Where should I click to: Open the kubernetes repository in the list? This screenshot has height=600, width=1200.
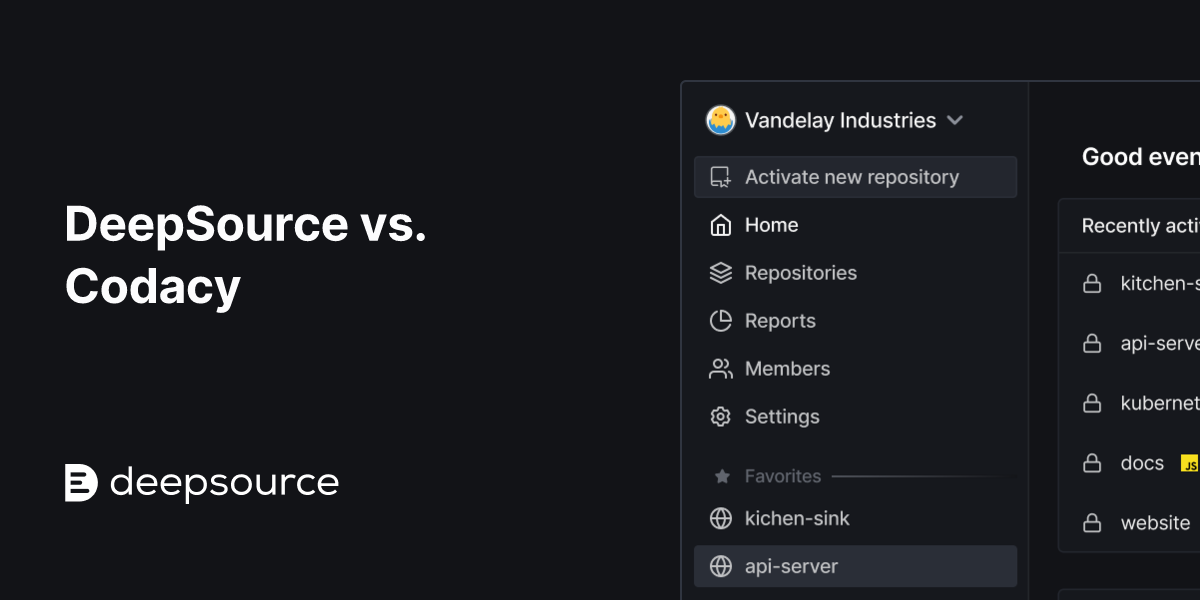[x=1160, y=403]
